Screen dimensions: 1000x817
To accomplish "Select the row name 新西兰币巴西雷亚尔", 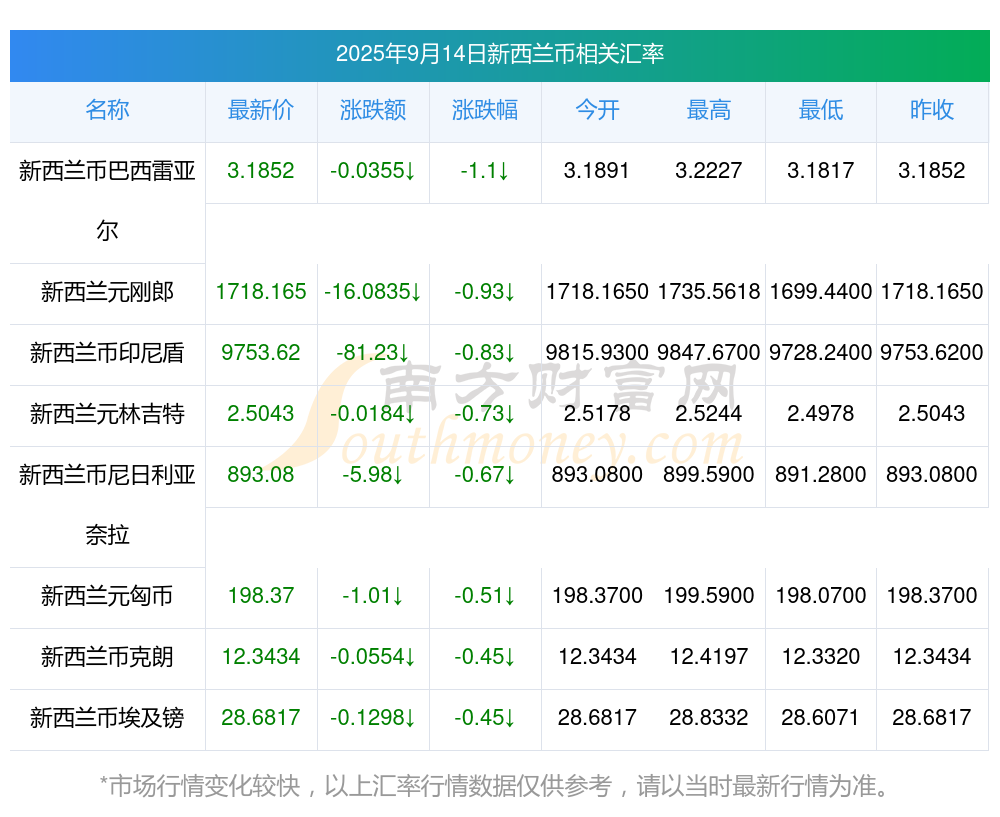I will click(107, 201).
